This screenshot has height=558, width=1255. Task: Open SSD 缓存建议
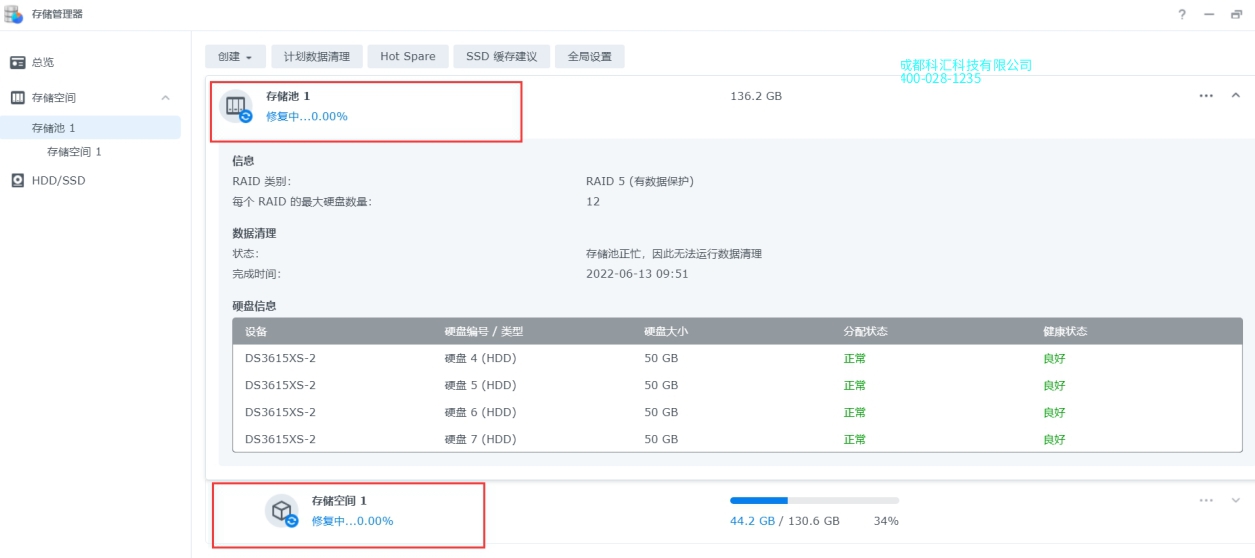click(x=501, y=57)
